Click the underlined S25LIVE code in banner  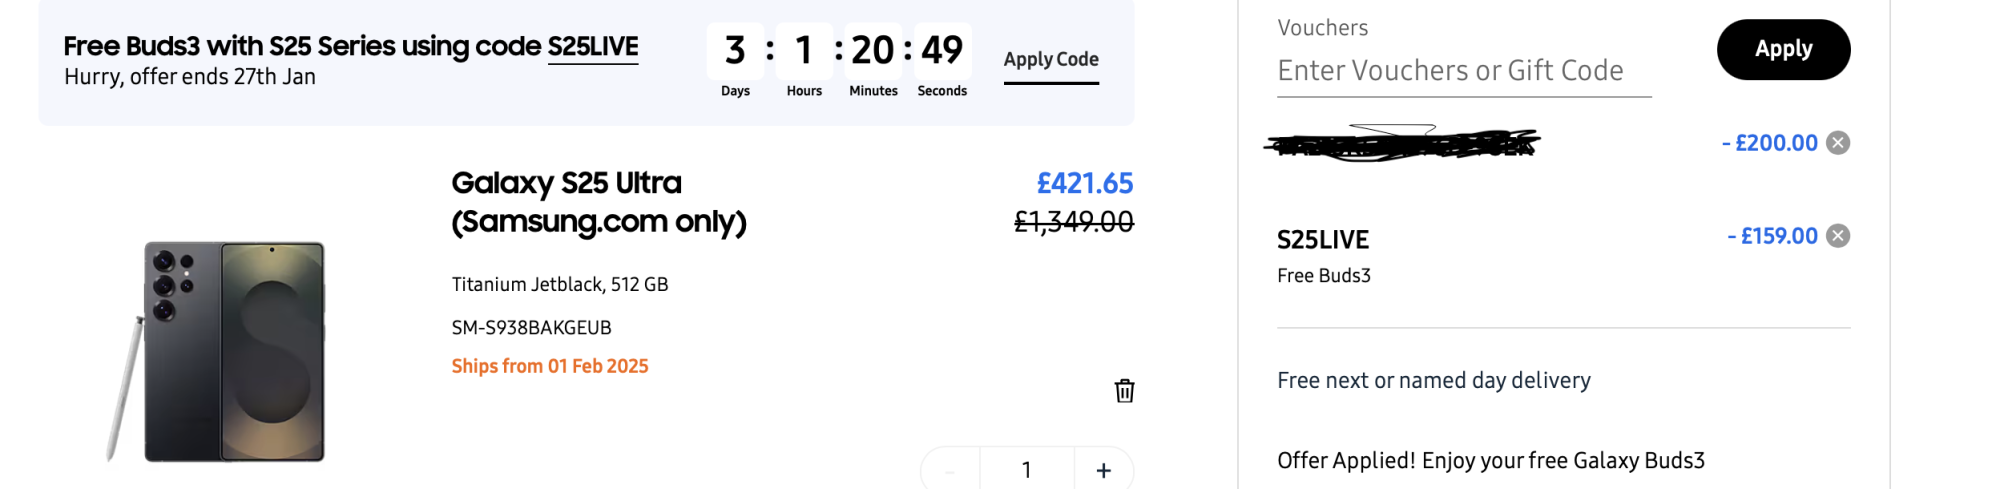coord(593,46)
